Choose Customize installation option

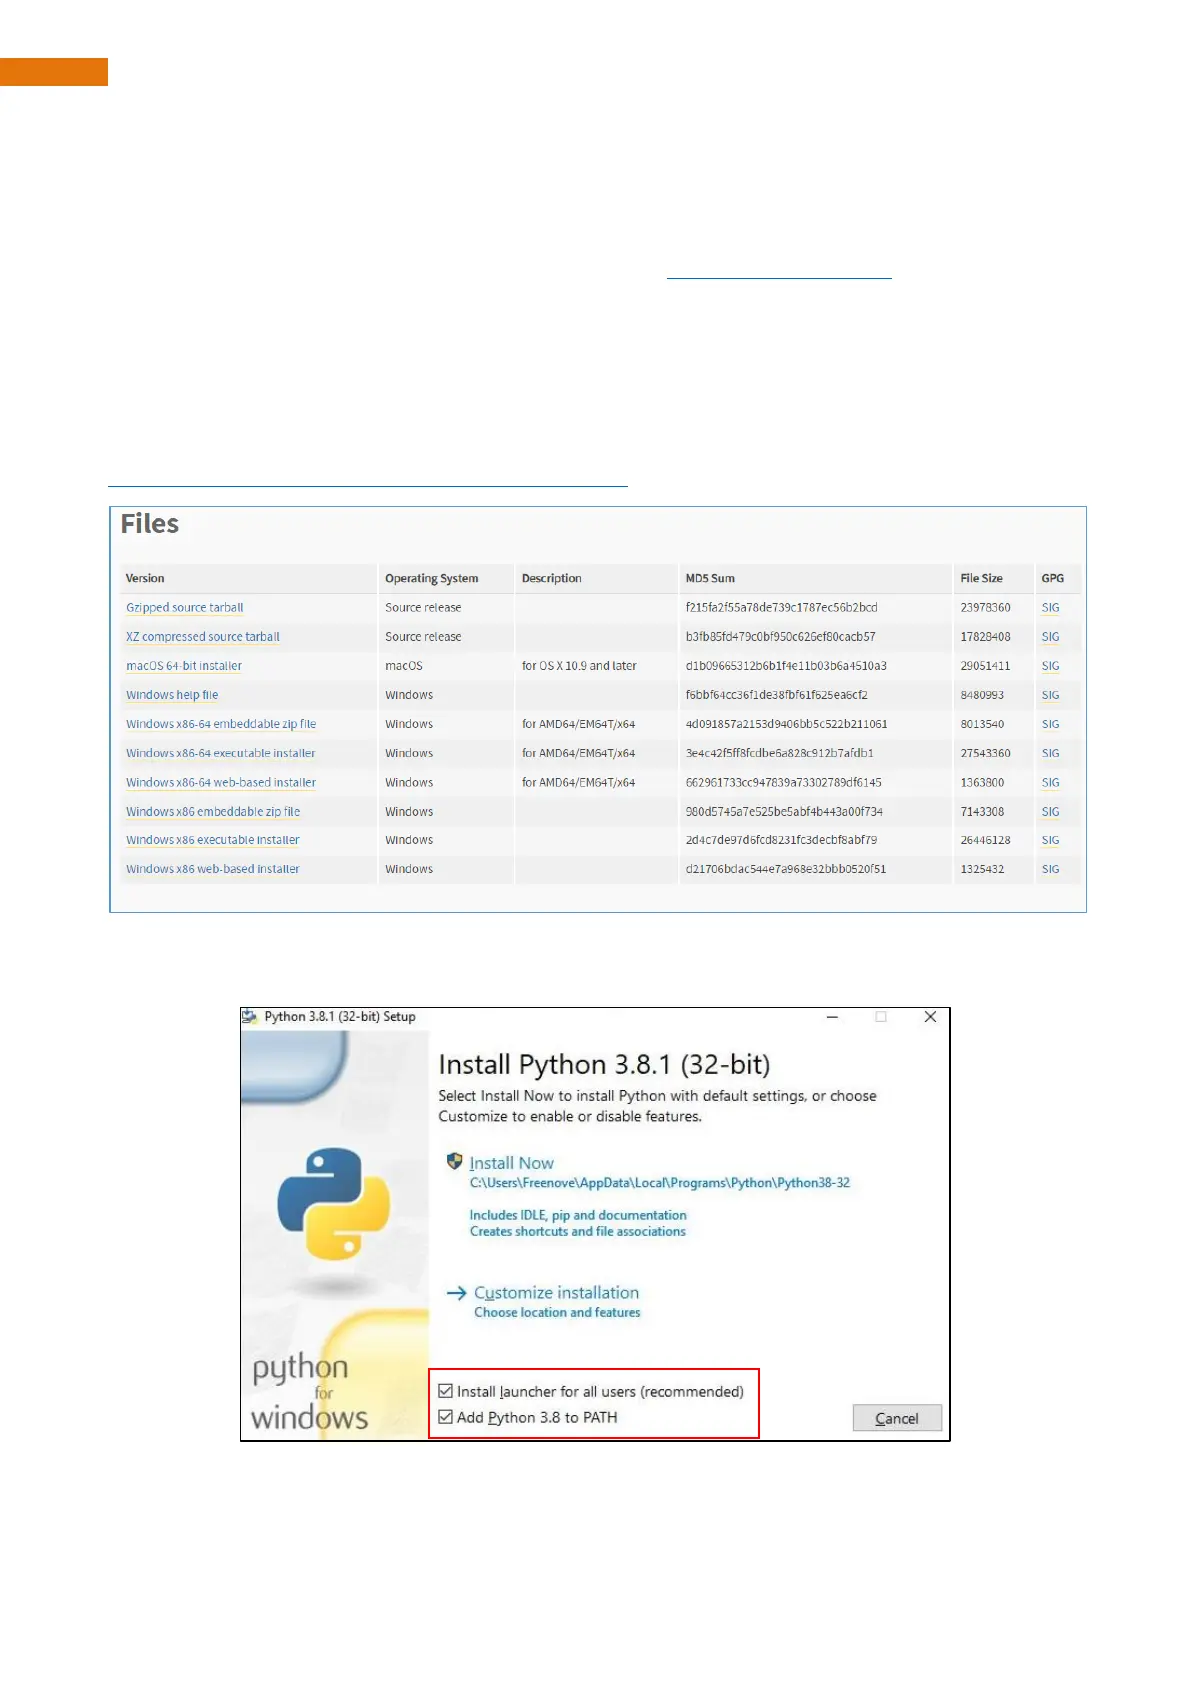click(556, 1292)
